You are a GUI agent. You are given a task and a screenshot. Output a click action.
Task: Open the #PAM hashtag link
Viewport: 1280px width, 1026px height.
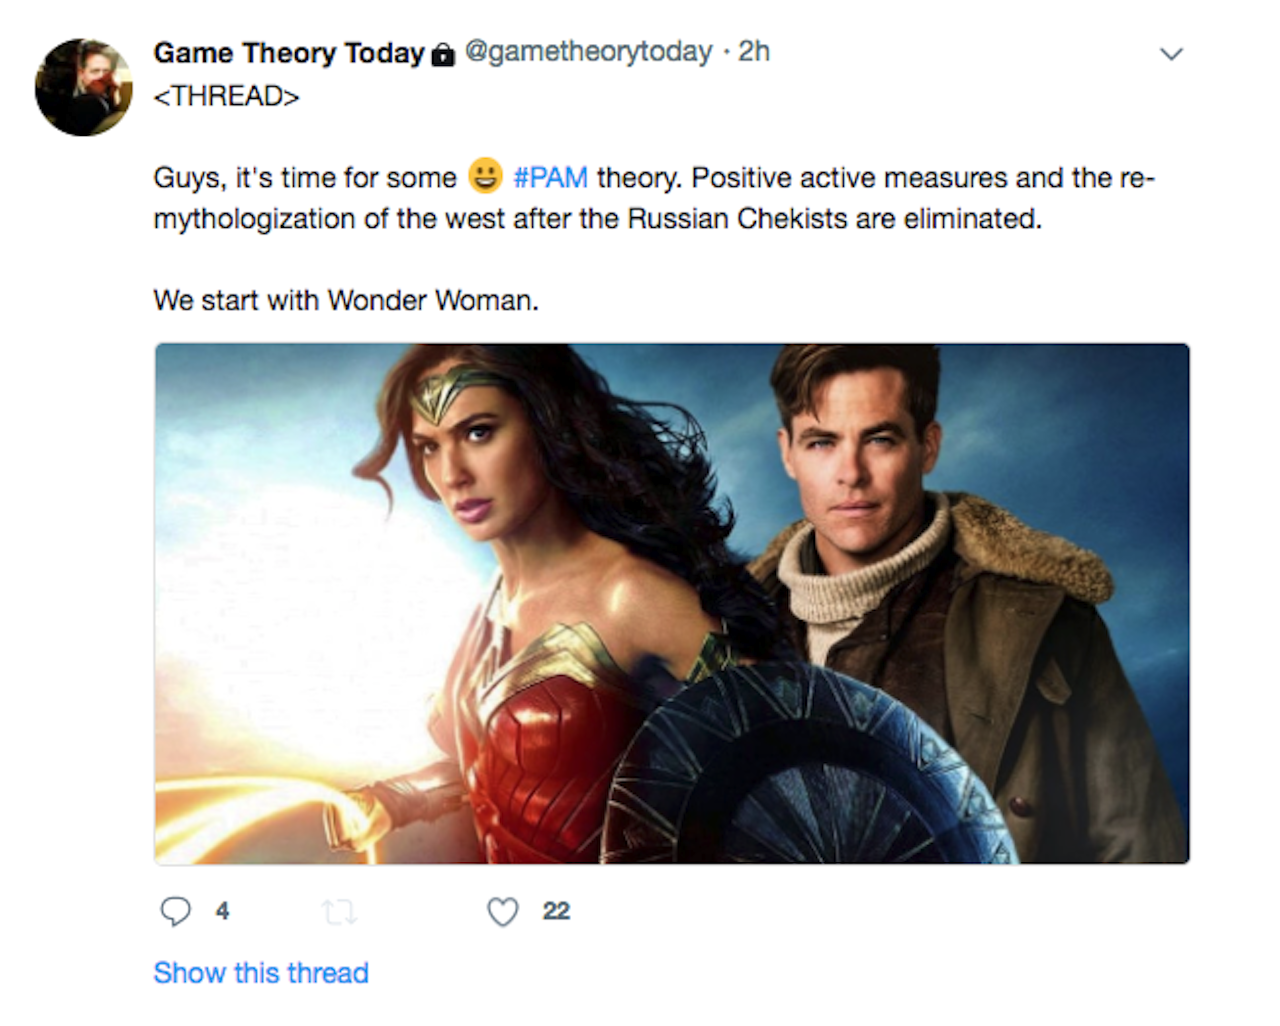(550, 178)
